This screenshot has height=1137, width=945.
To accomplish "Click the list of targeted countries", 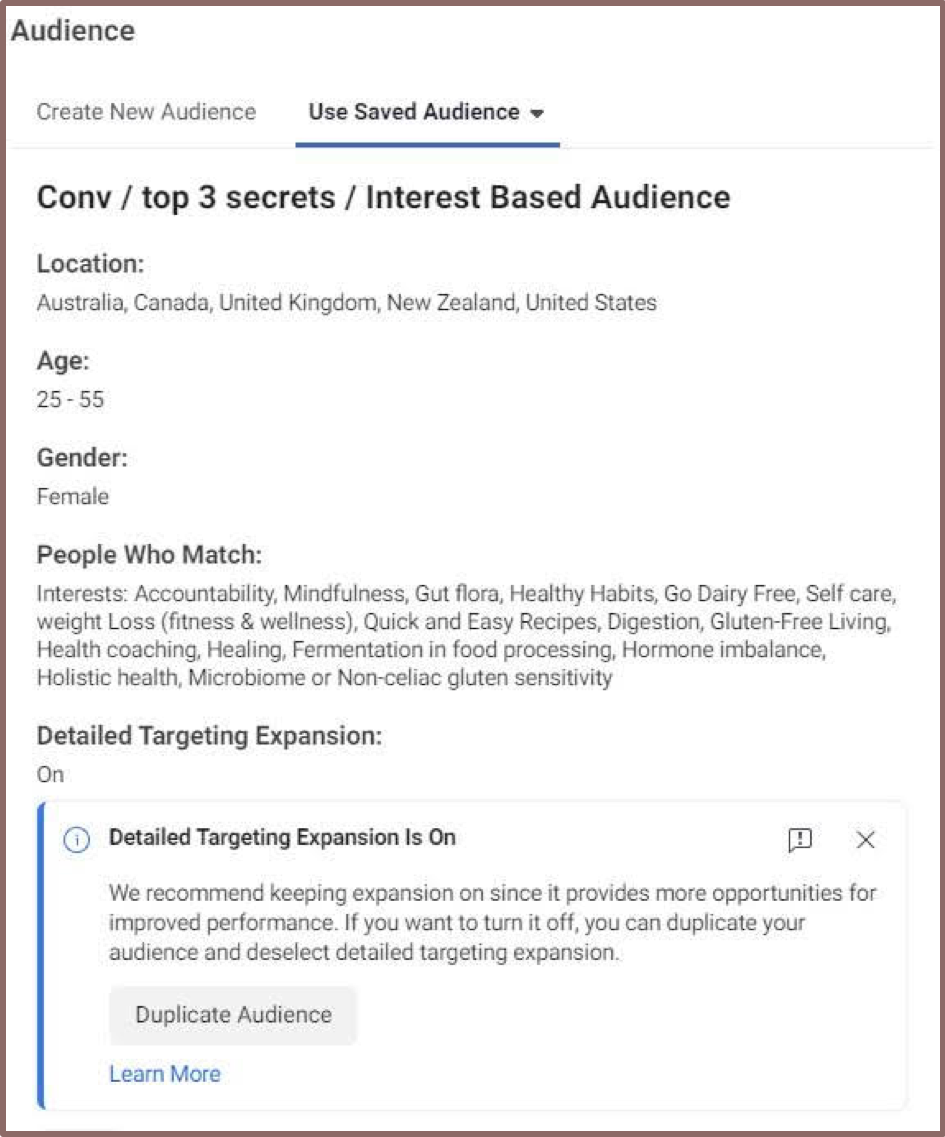I will (347, 302).
